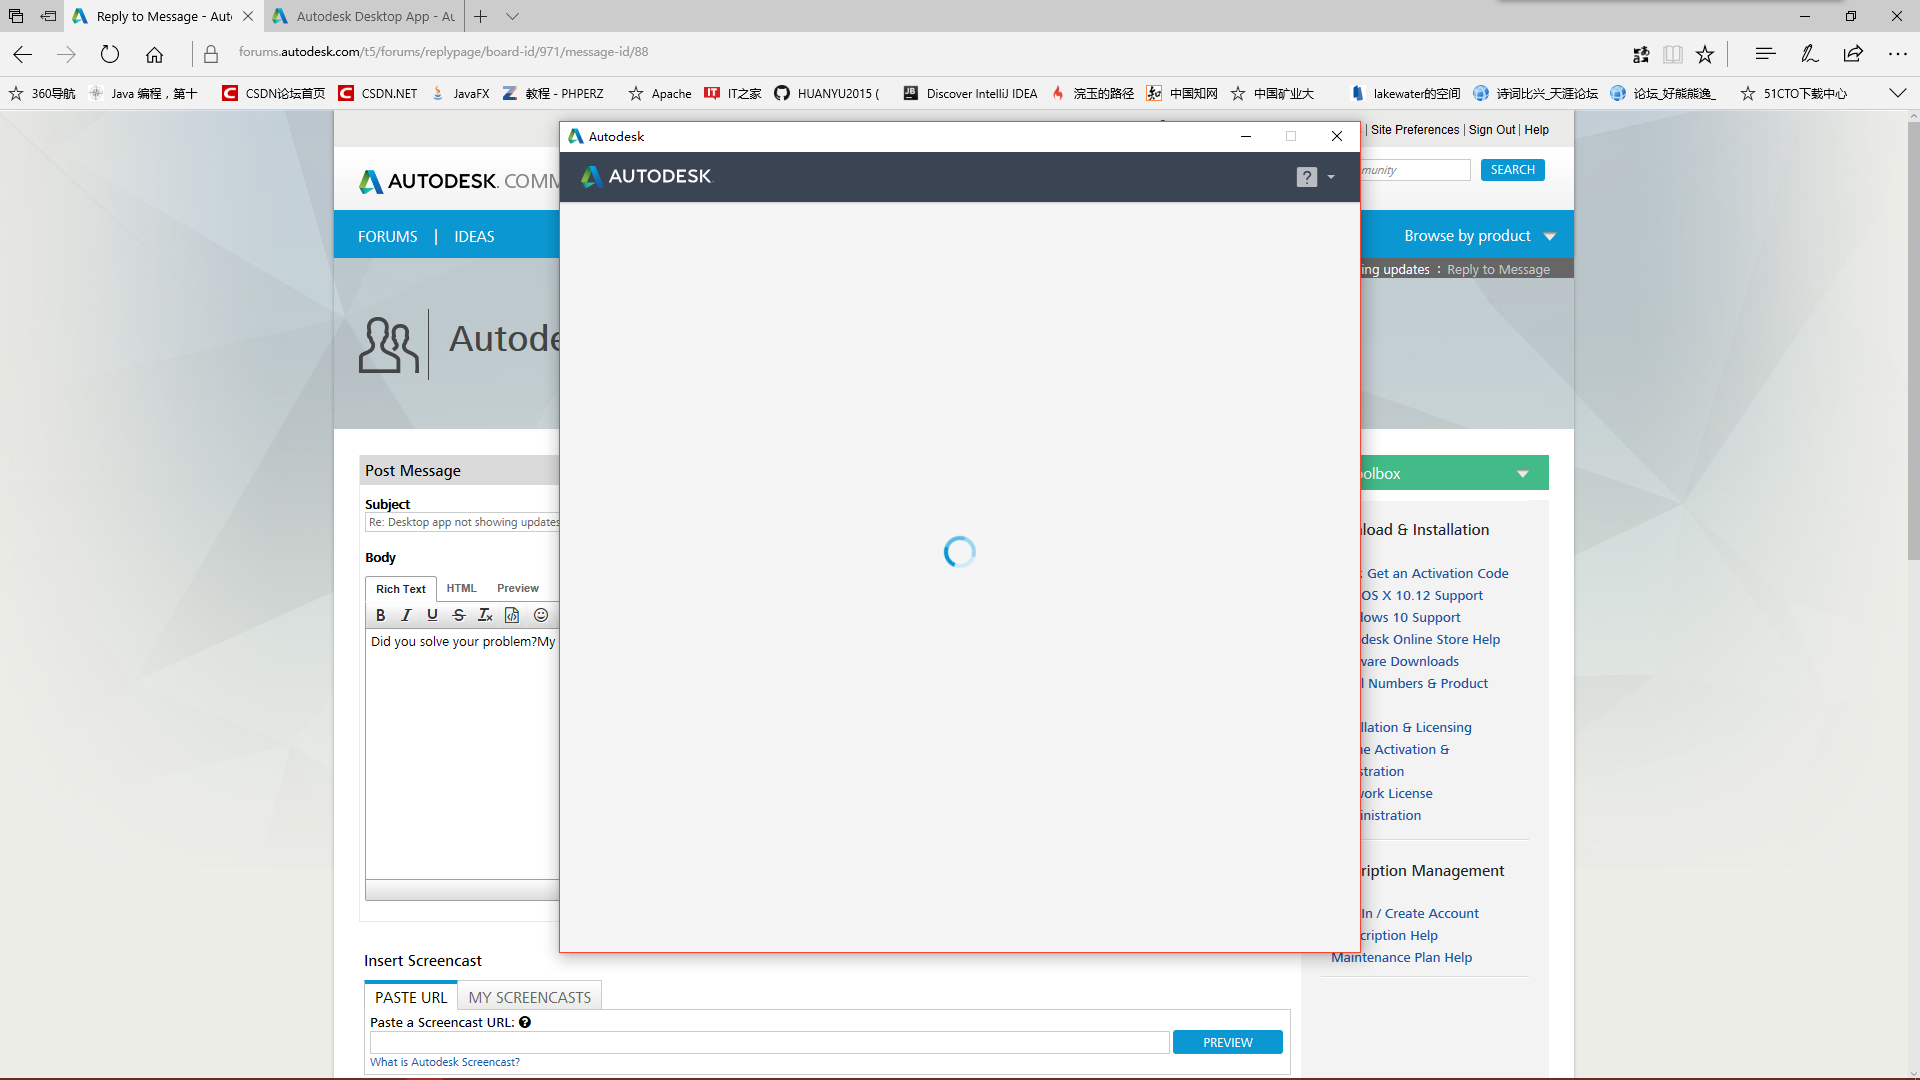Viewport: 1920px width, 1080px height.
Task: Click the Screencast URL input field
Action: pyautogui.click(x=768, y=1042)
